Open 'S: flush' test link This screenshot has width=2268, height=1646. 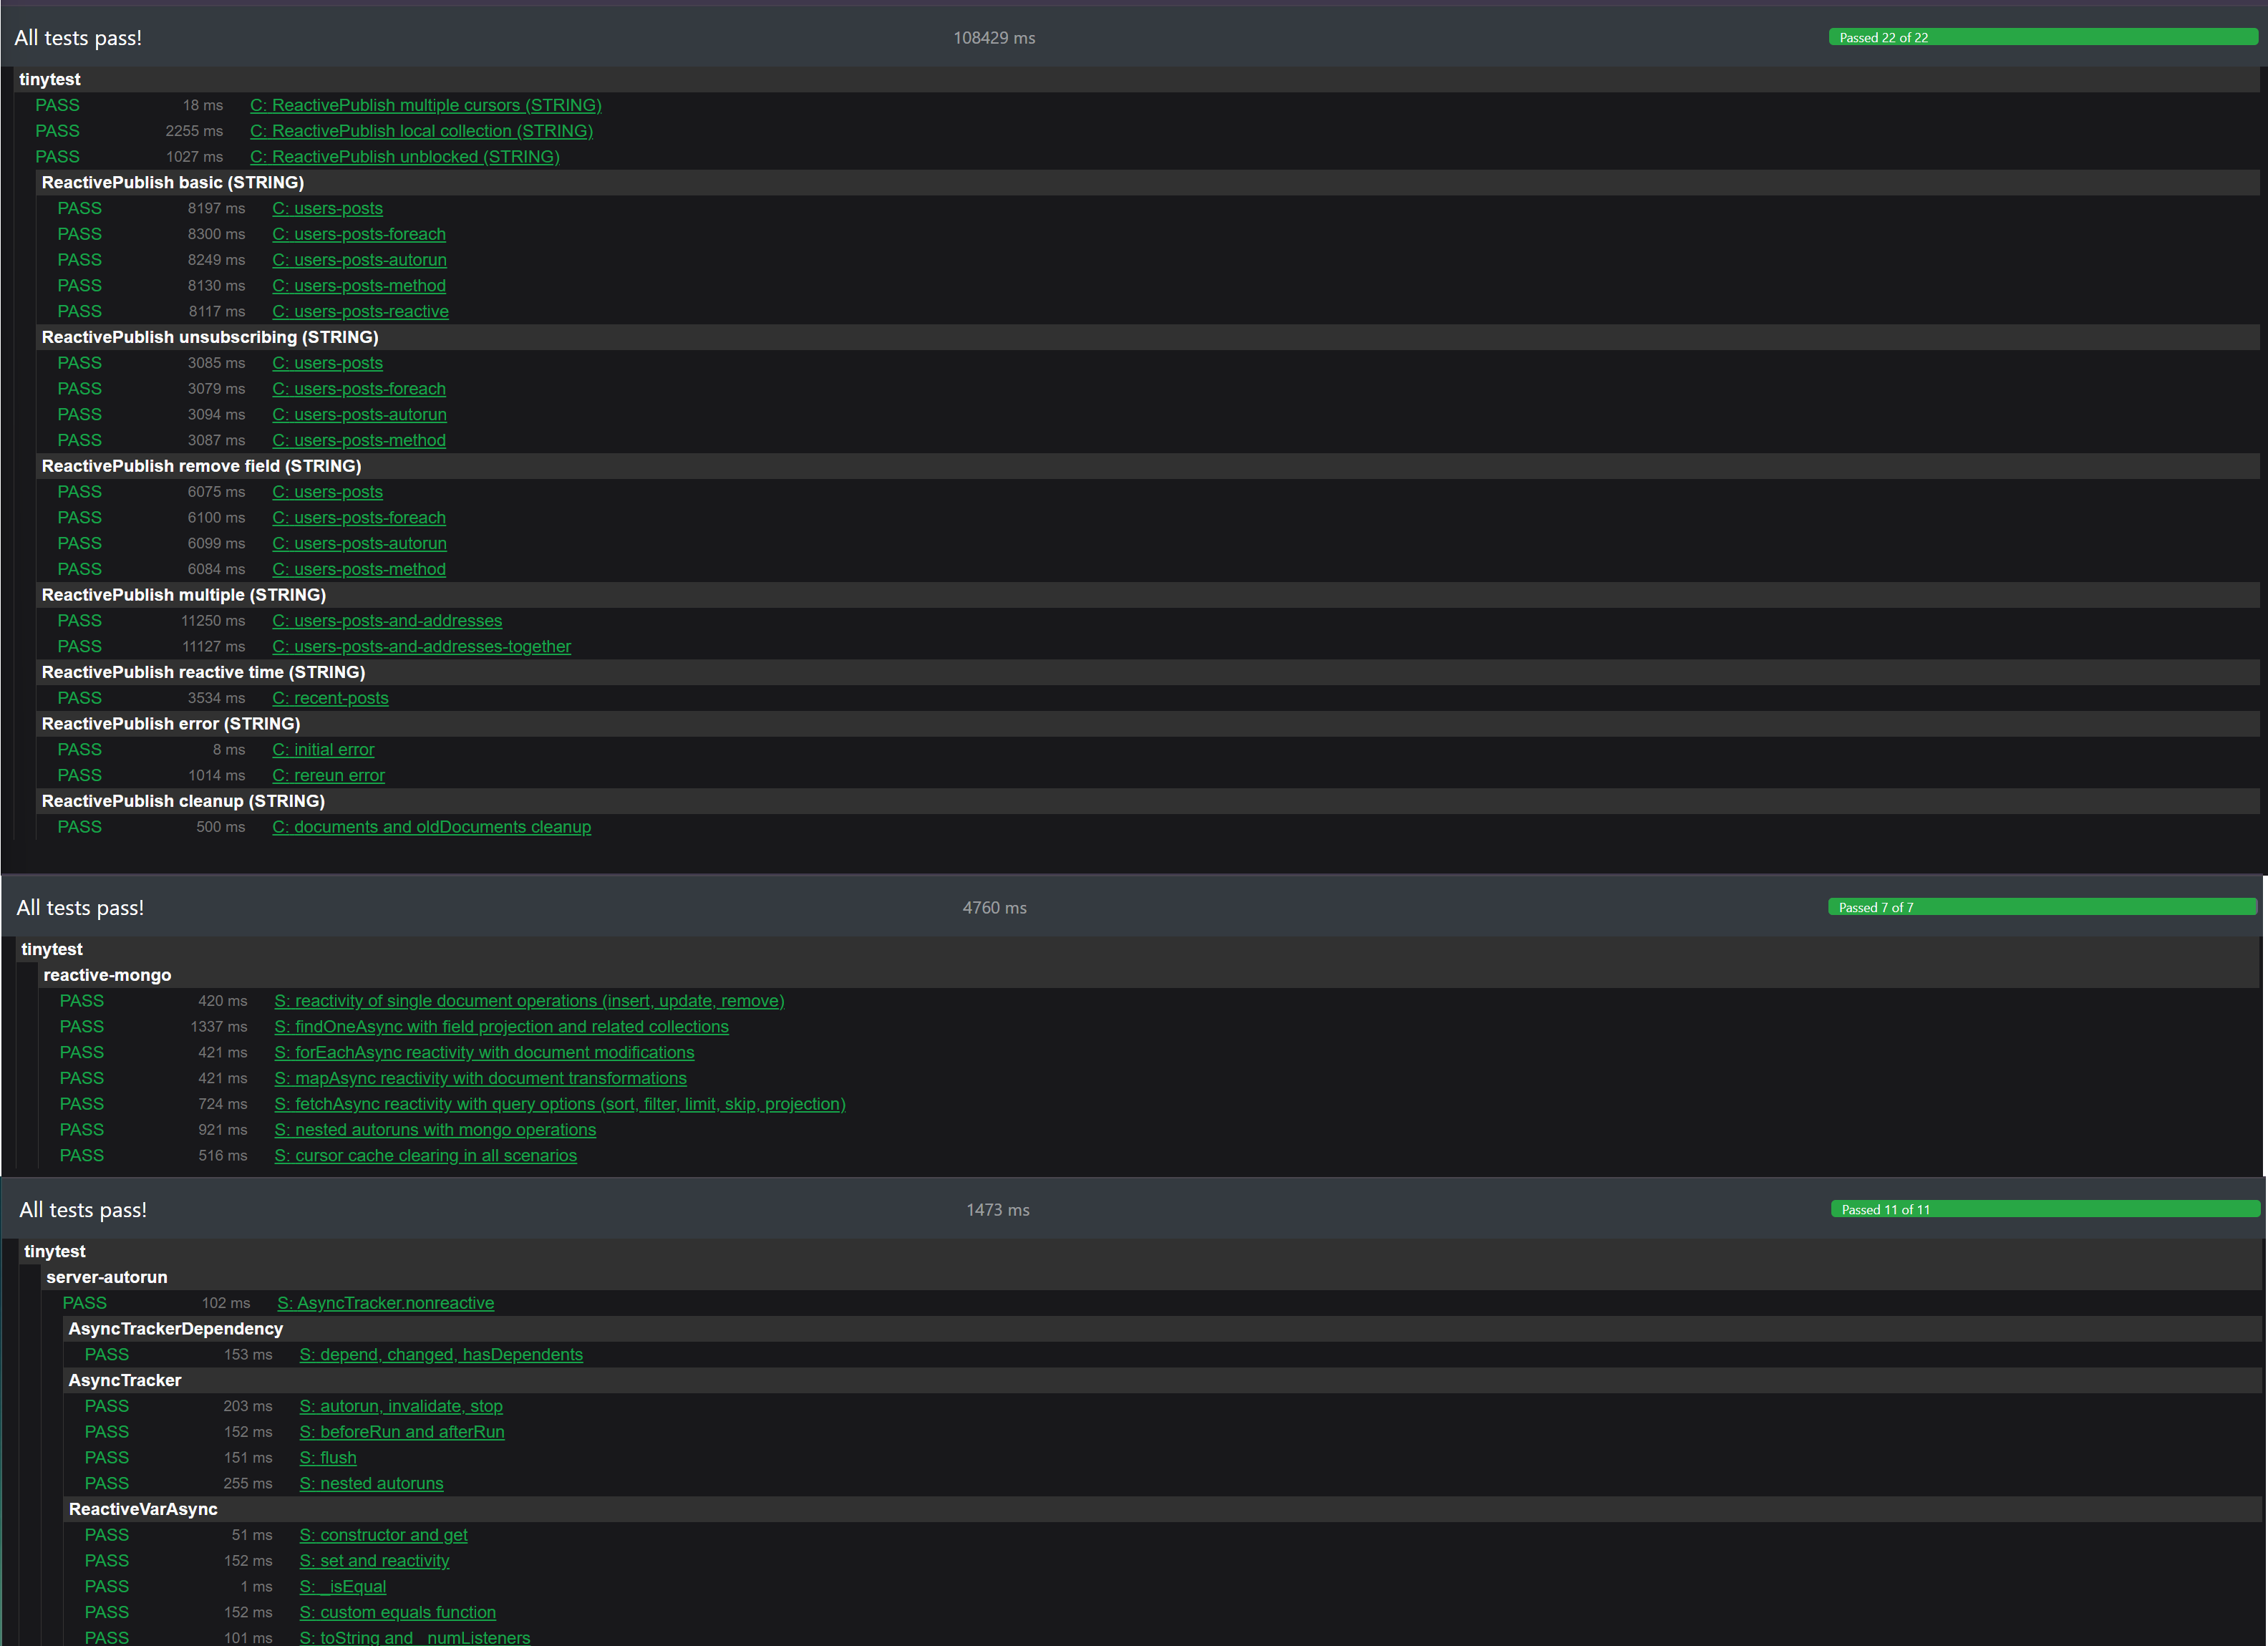[x=328, y=1458]
